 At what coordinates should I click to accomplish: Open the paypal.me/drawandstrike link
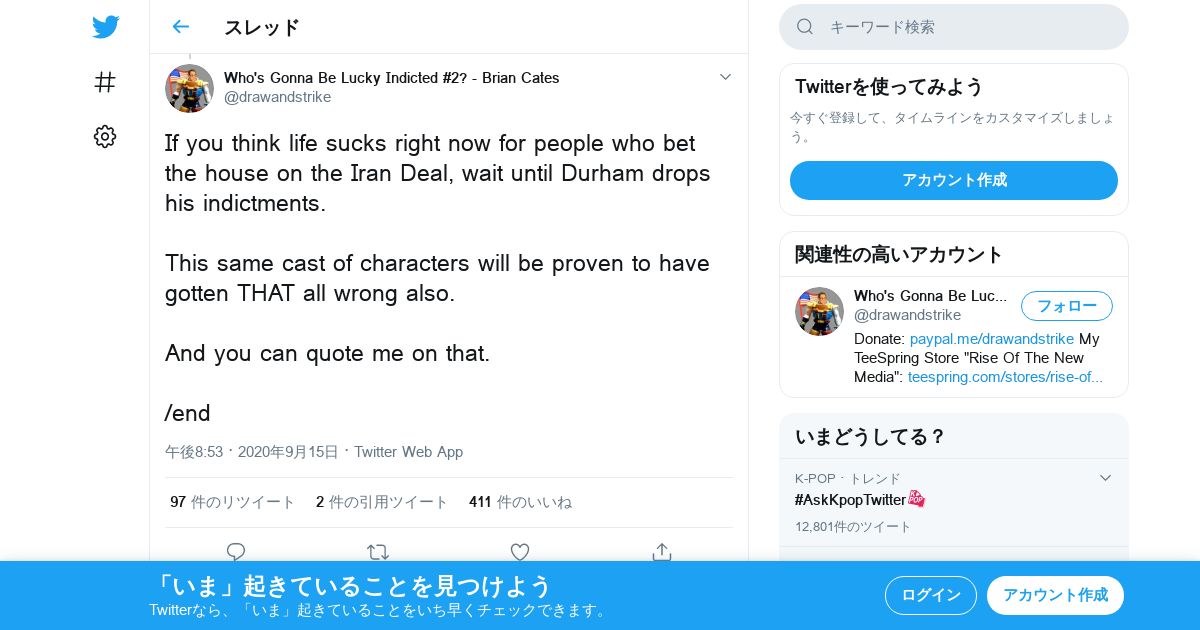992,339
